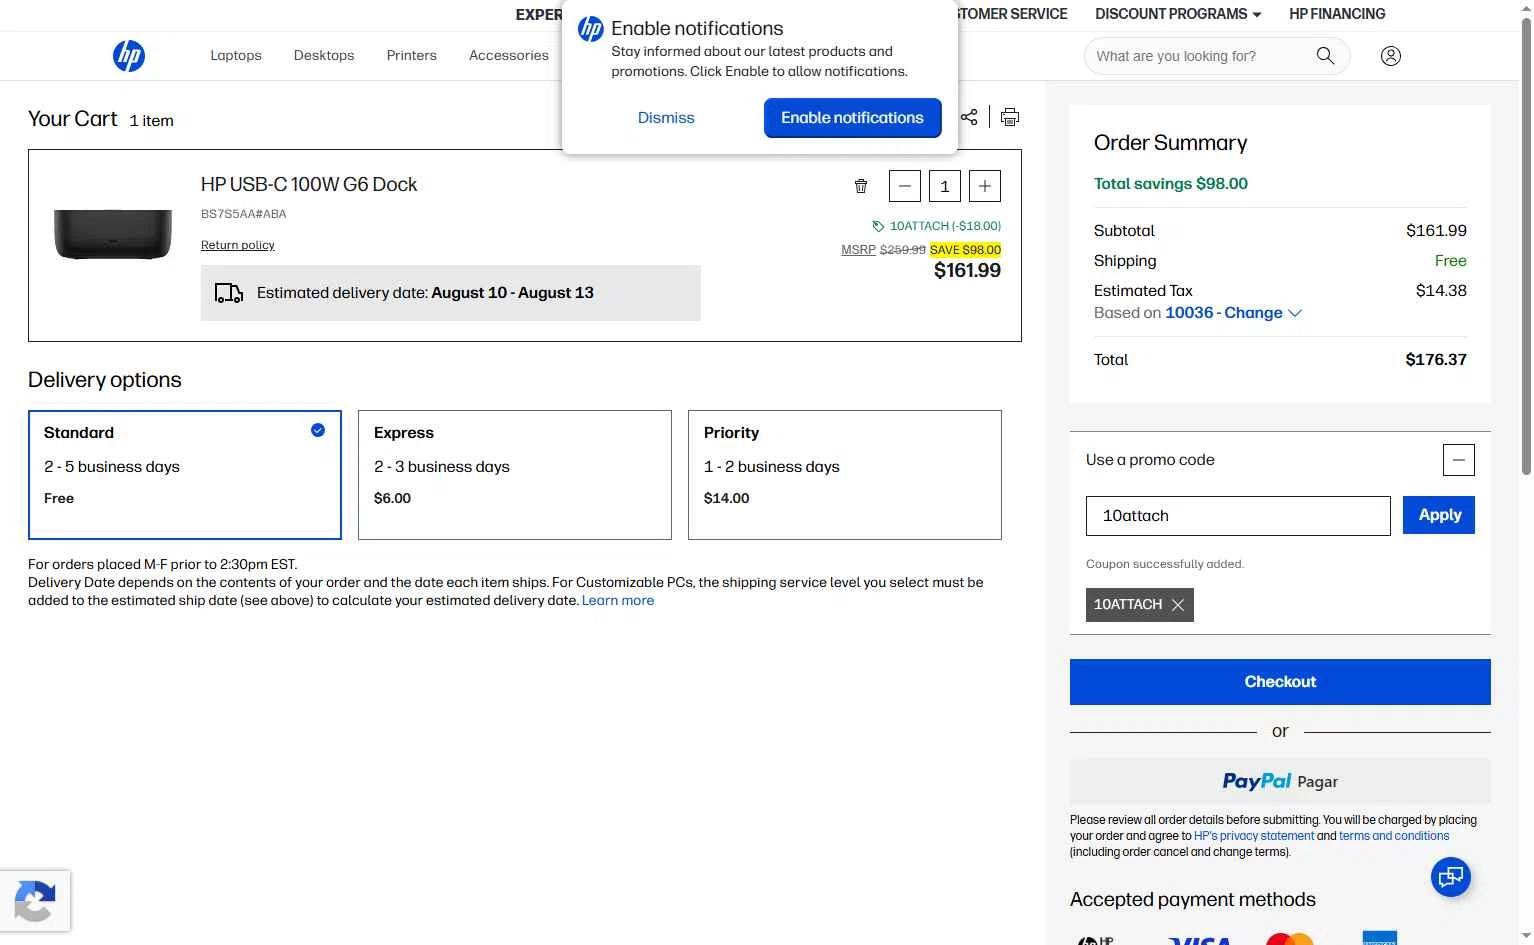Screen dimensions: 1534x945
Task: Click the search magnifier icon
Action: pyautogui.click(x=1325, y=56)
